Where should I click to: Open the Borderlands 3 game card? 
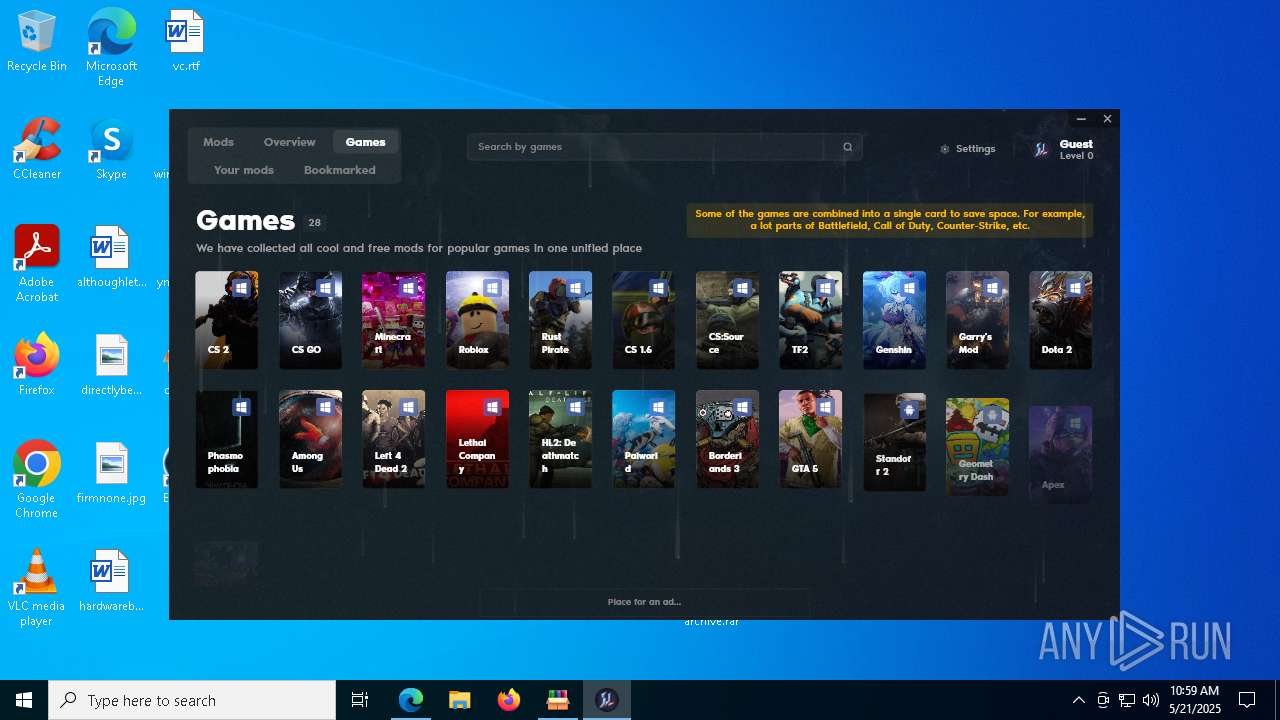727,439
